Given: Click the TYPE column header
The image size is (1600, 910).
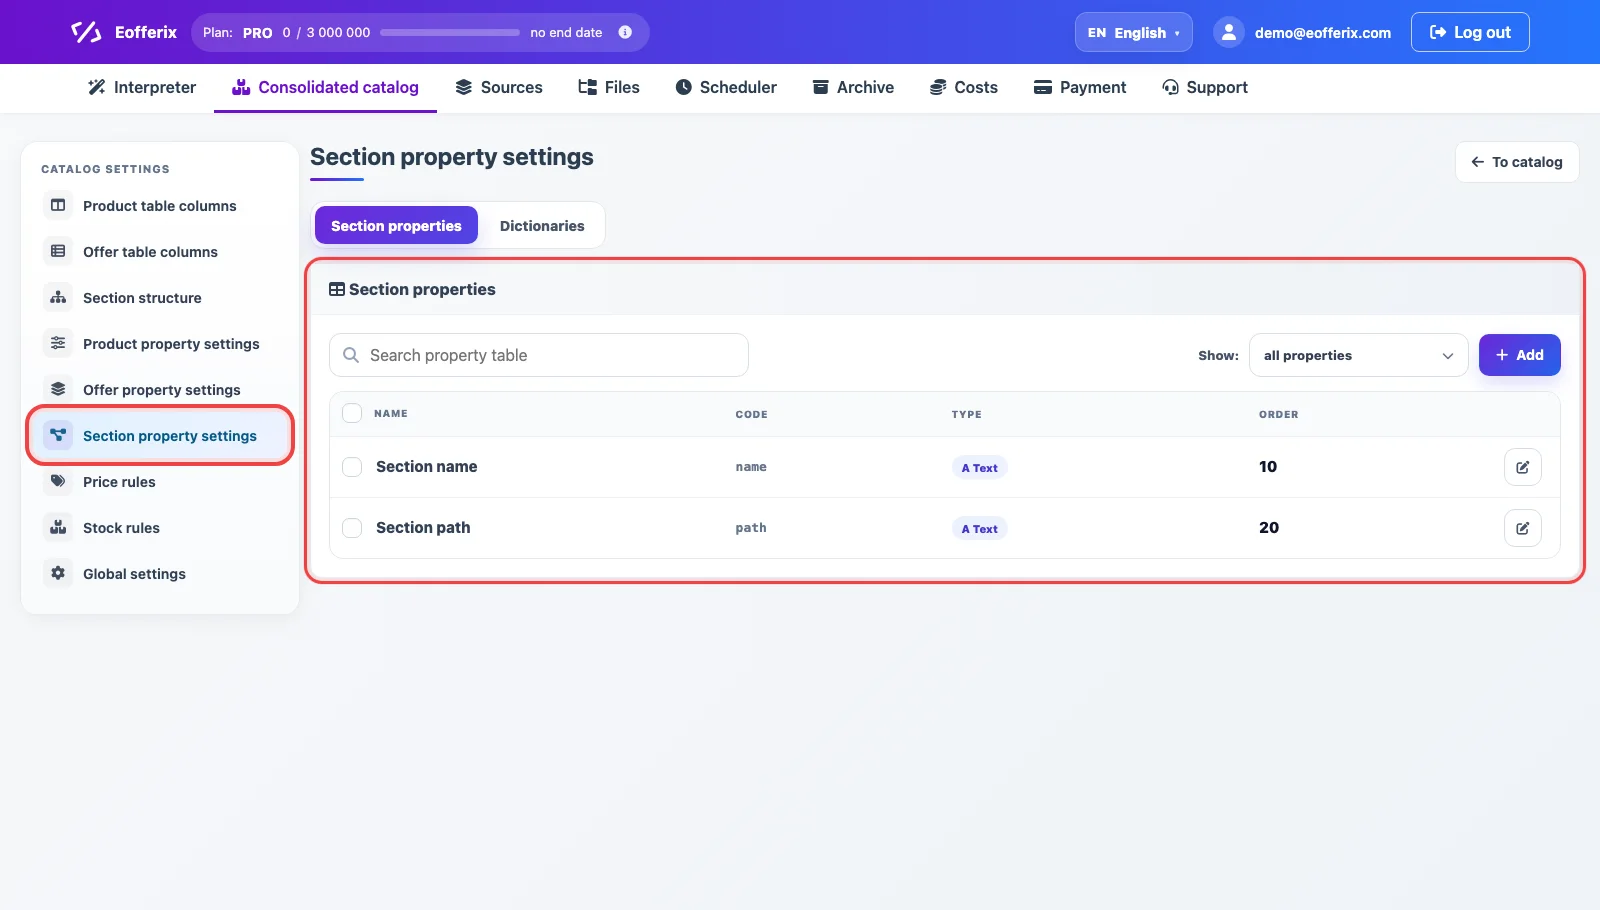Looking at the screenshot, I should 966,414.
